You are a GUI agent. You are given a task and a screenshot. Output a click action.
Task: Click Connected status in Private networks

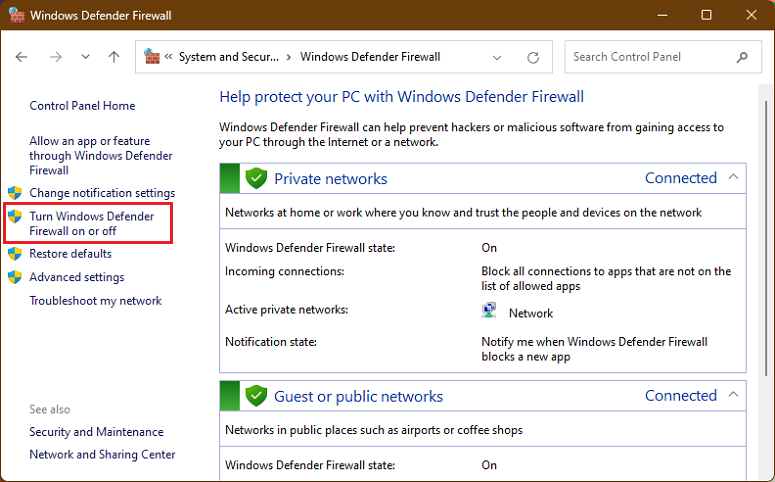tap(681, 178)
